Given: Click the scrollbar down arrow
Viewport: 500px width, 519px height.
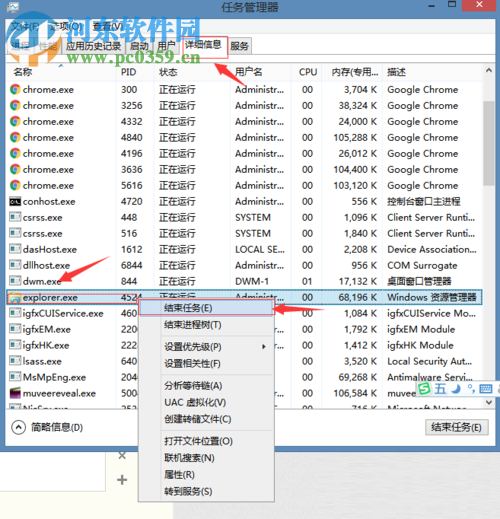Looking at the screenshot, I should pyautogui.click(x=489, y=402).
